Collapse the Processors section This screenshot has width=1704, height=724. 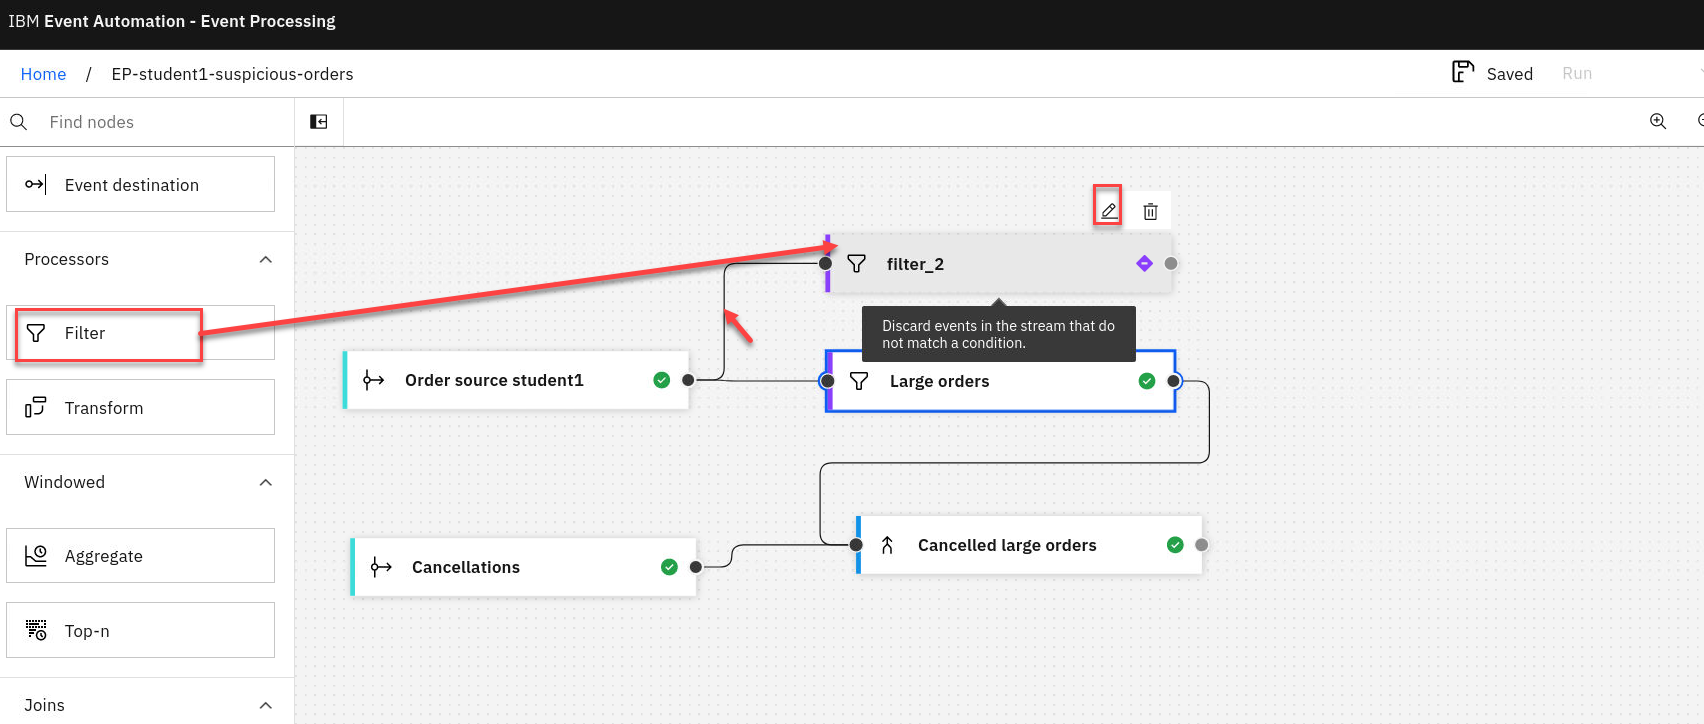click(265, 260)
